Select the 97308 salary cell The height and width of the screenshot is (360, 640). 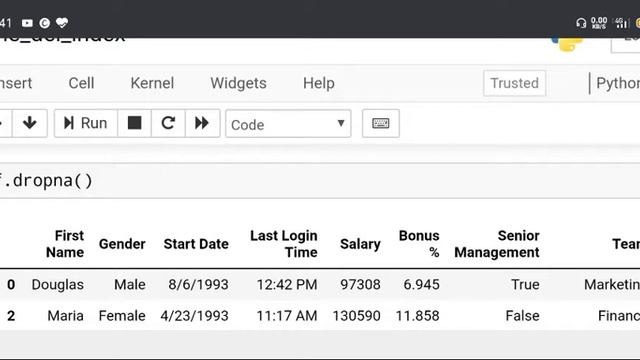coord(360,284)
